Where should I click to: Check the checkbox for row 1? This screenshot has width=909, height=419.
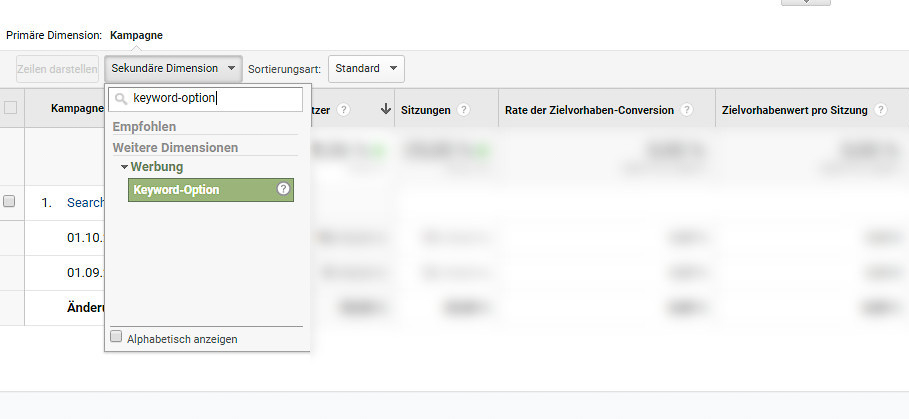click(x=10, y=201)
